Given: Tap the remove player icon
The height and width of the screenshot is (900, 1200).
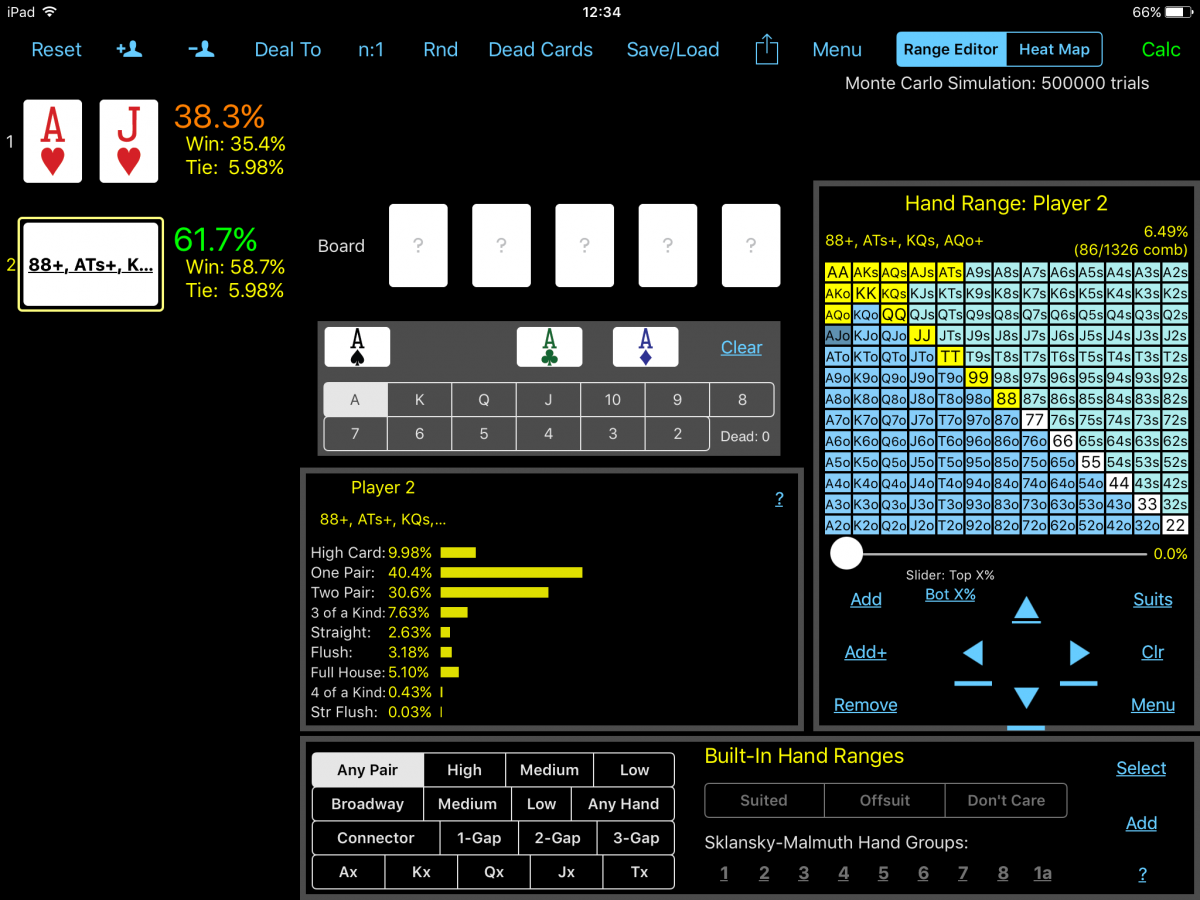Looking at the screenshot, I should tap(201, 50).
